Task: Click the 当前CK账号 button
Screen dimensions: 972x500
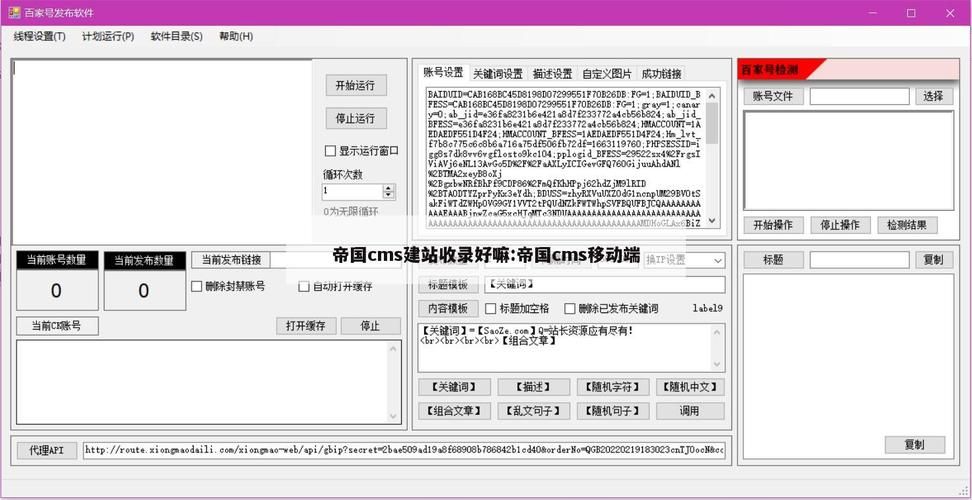Action: tap(57, 326)
